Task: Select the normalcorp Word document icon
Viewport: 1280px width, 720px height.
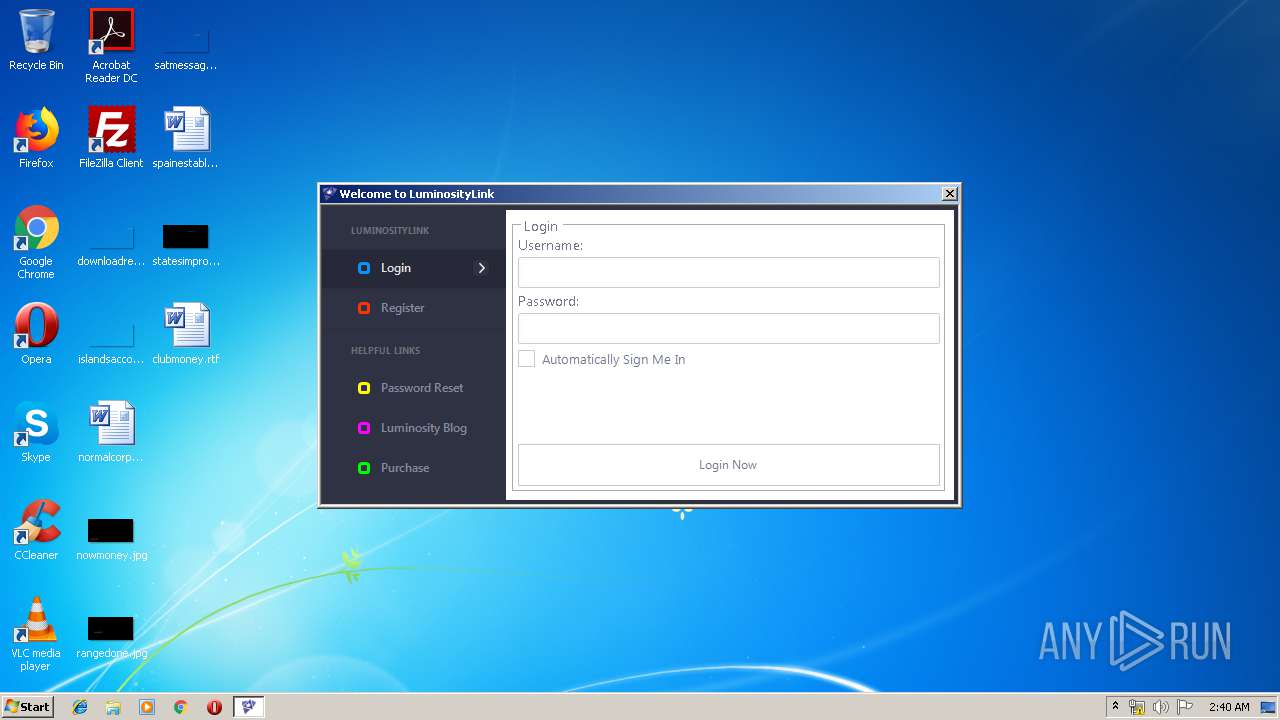Action: click(x=111, y=432)
